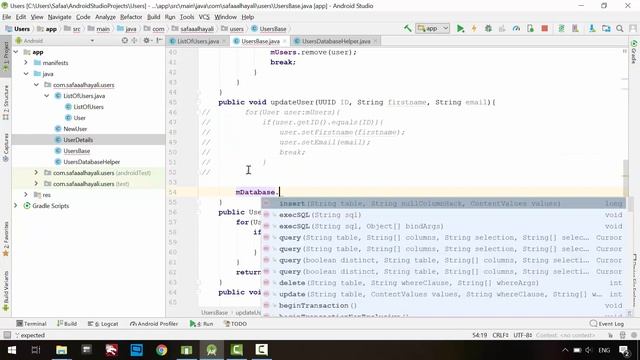
Task: Open the Project tool window sidebar
Action: coord(6,56)
